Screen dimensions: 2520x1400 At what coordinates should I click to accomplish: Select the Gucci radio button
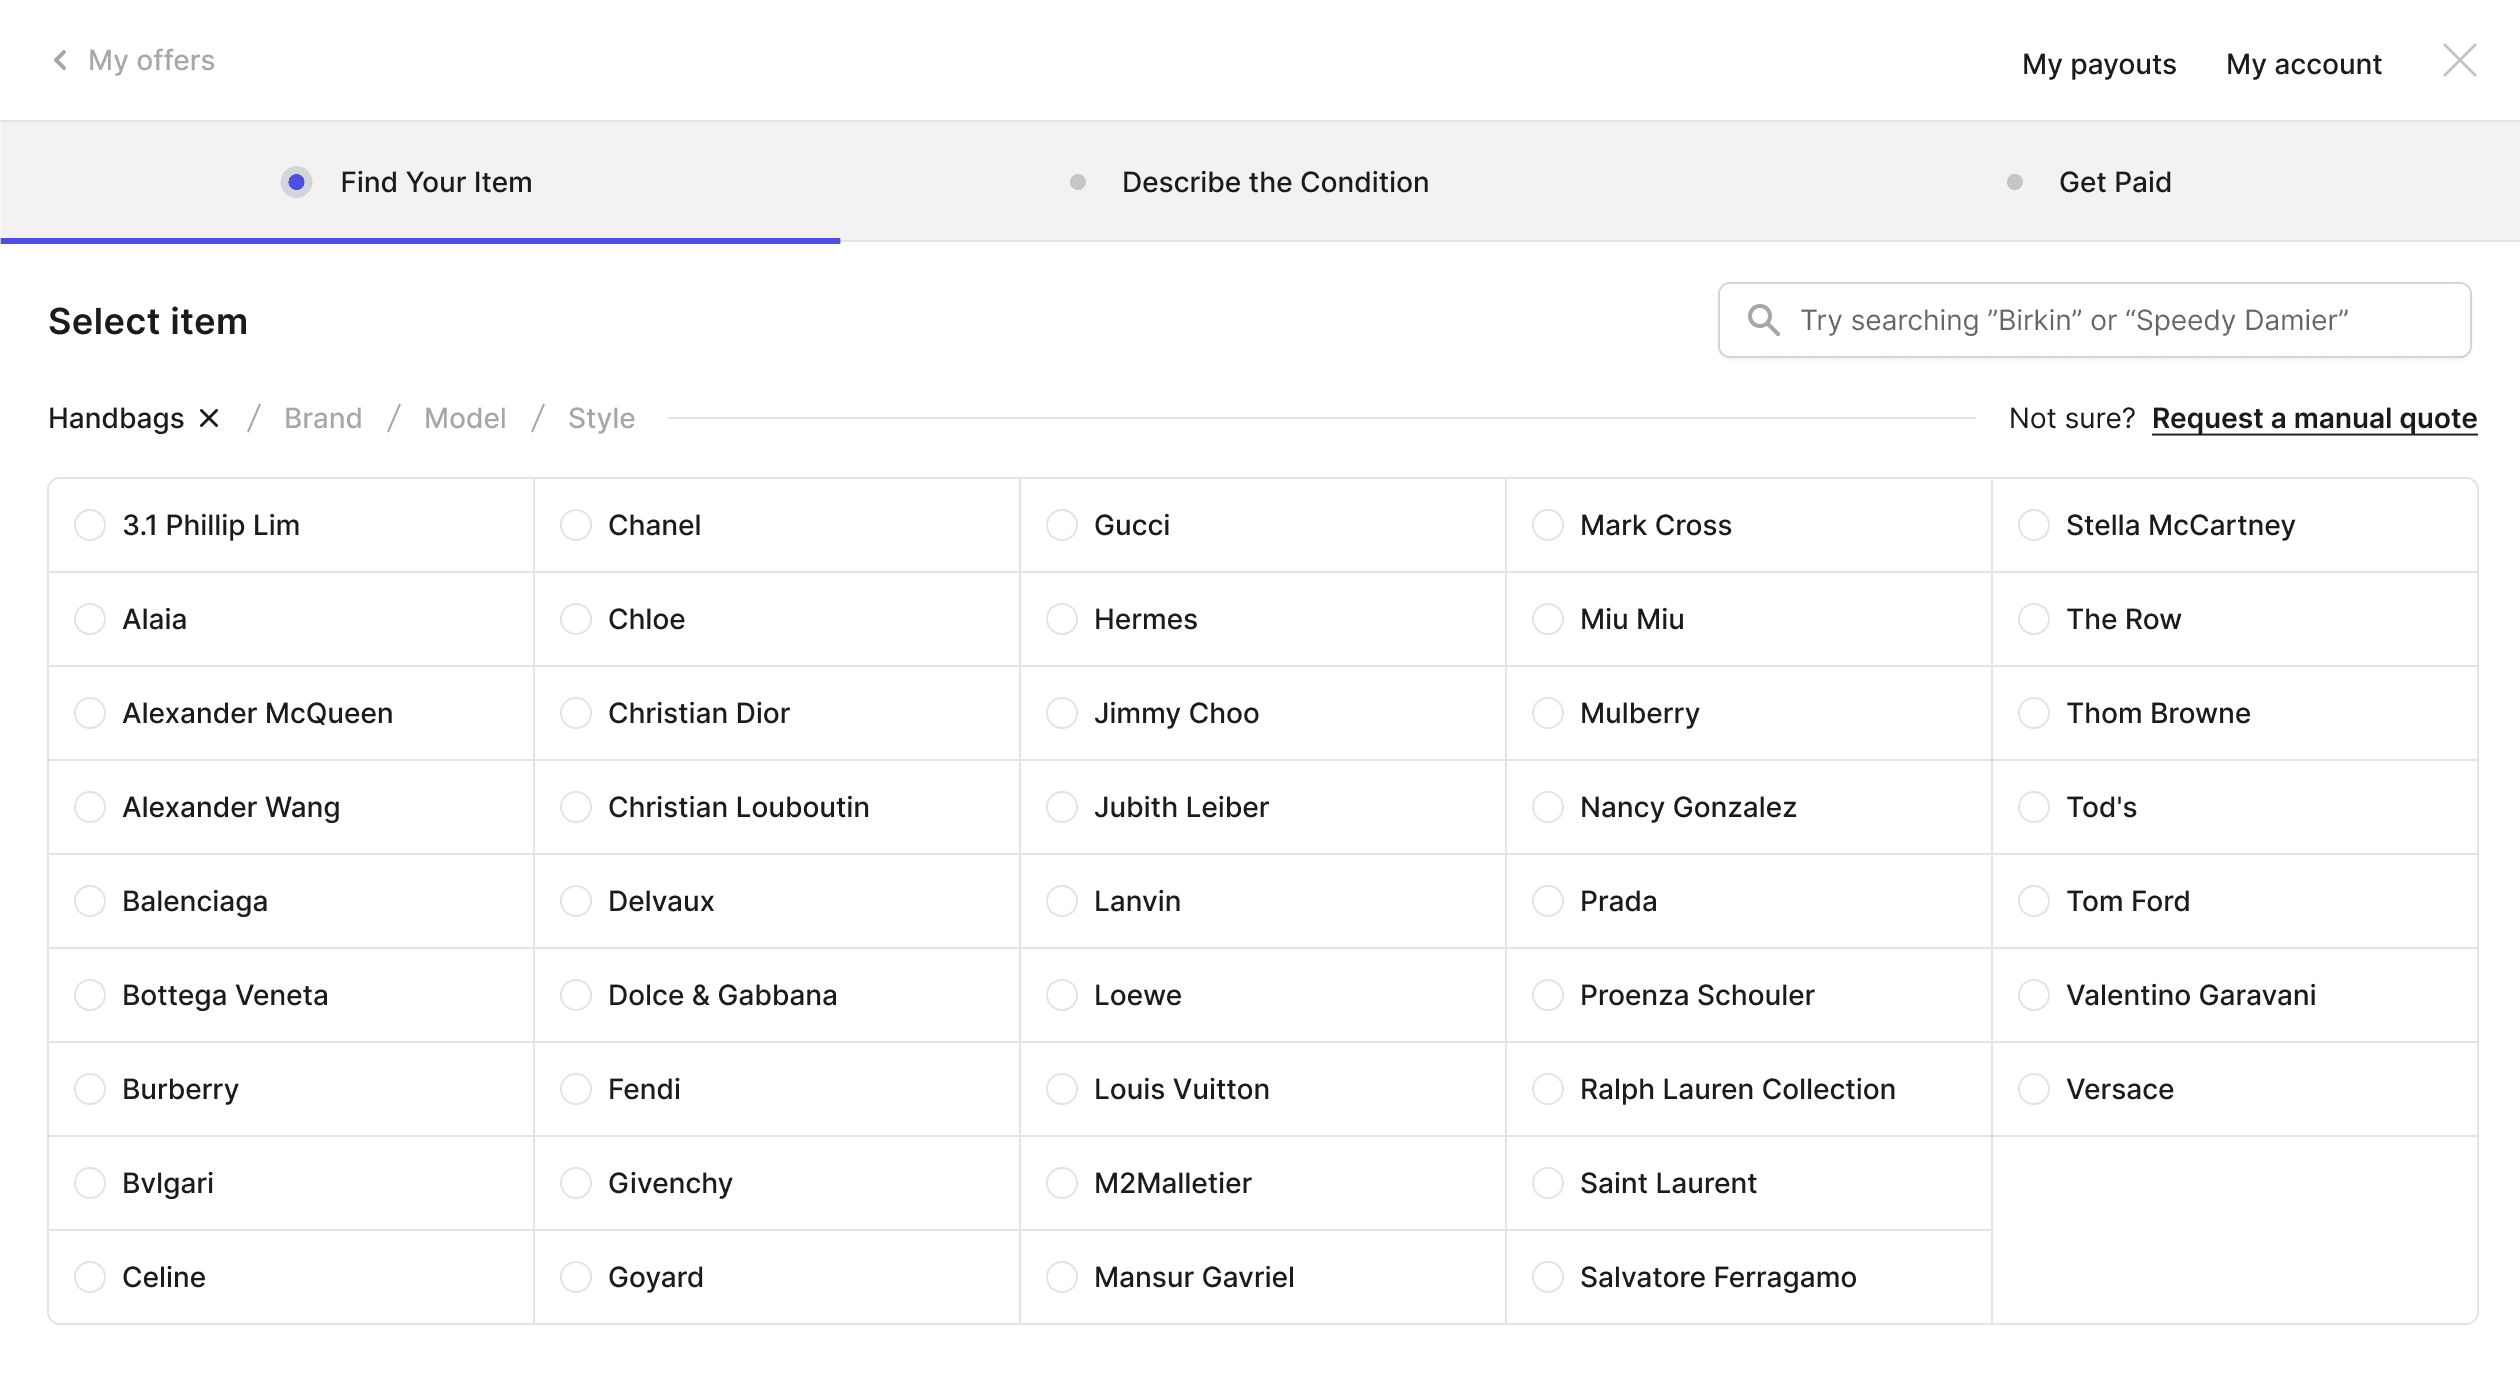click(x=1062, y=525)
